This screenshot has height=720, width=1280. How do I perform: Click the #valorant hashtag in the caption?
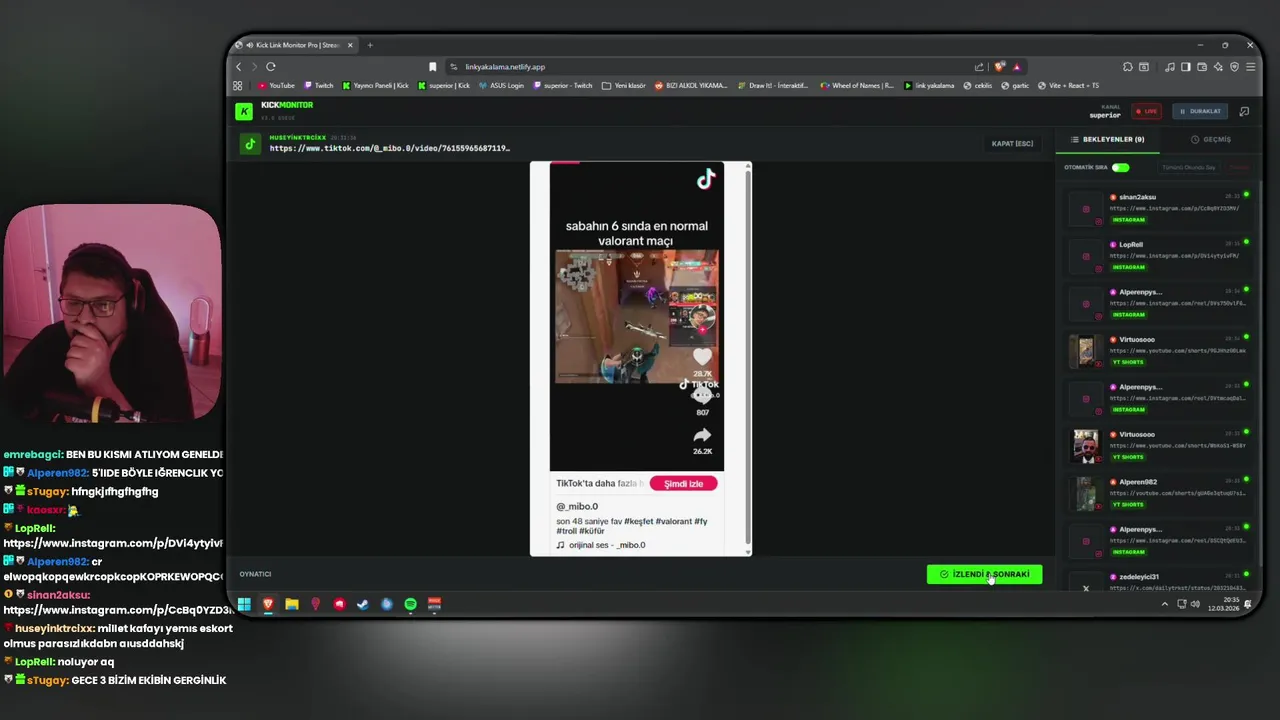coord(674,521)
